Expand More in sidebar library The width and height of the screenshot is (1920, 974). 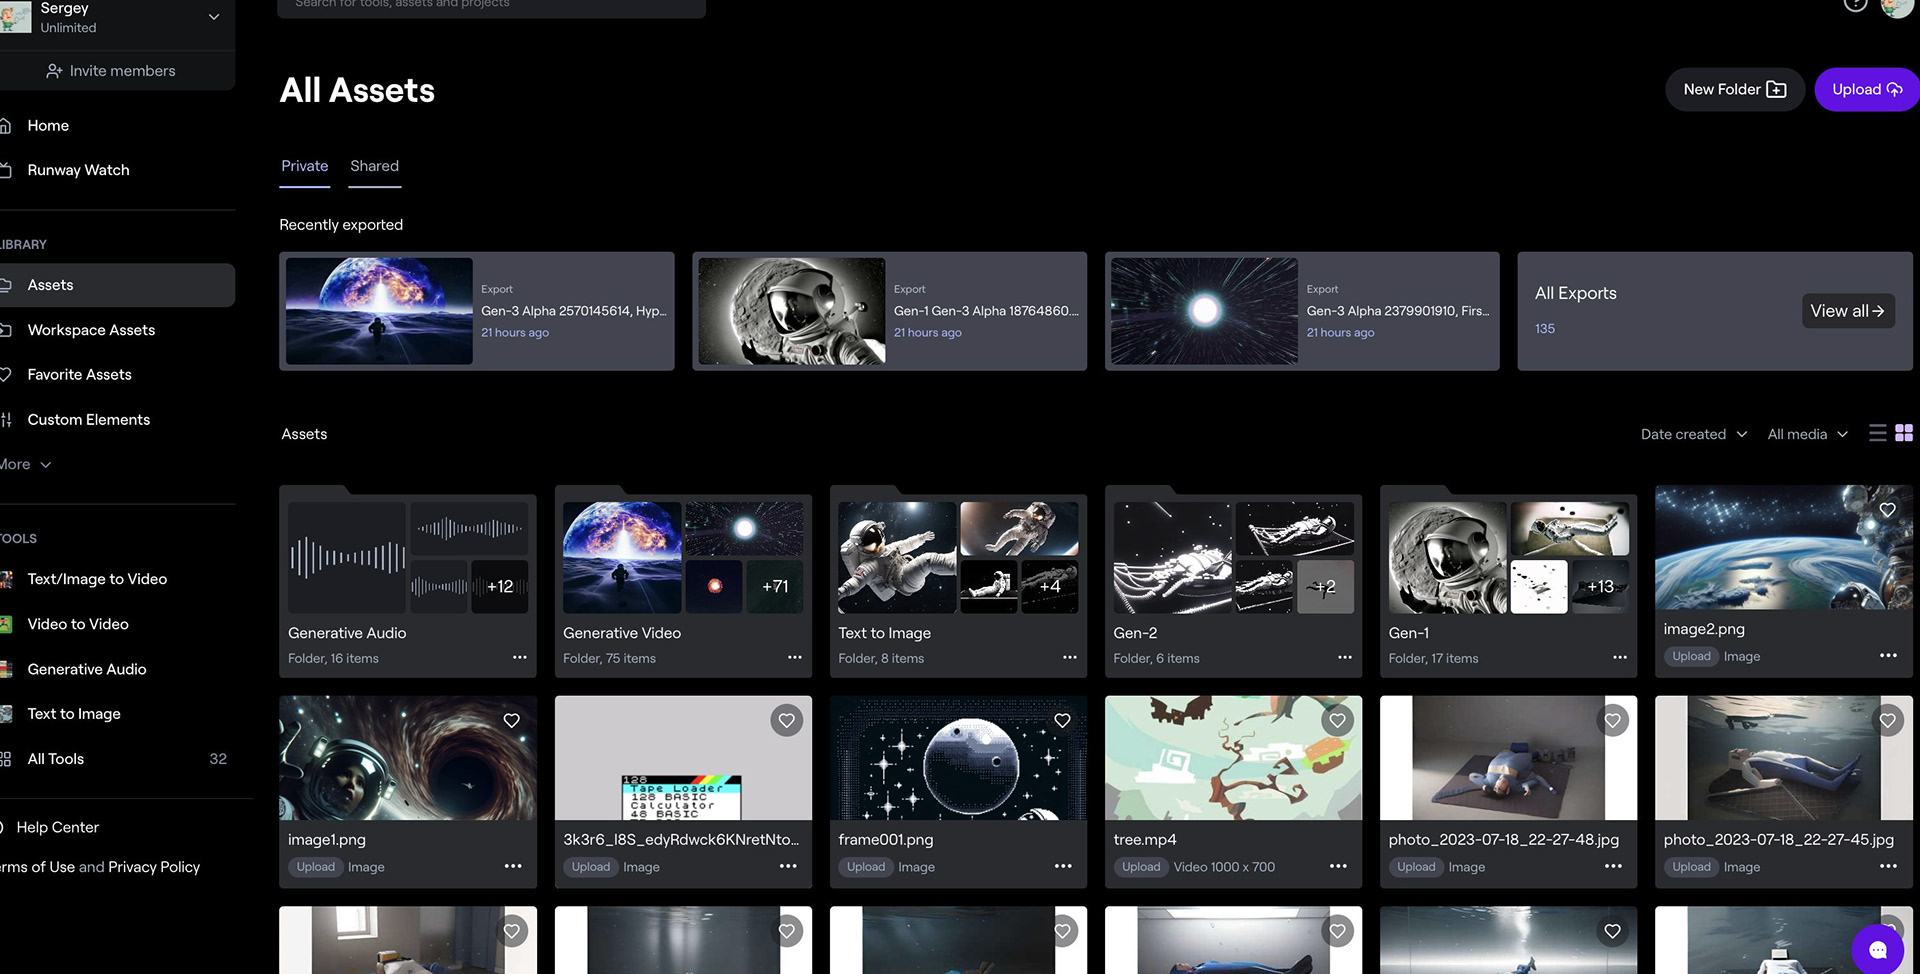tap(26, 464)
